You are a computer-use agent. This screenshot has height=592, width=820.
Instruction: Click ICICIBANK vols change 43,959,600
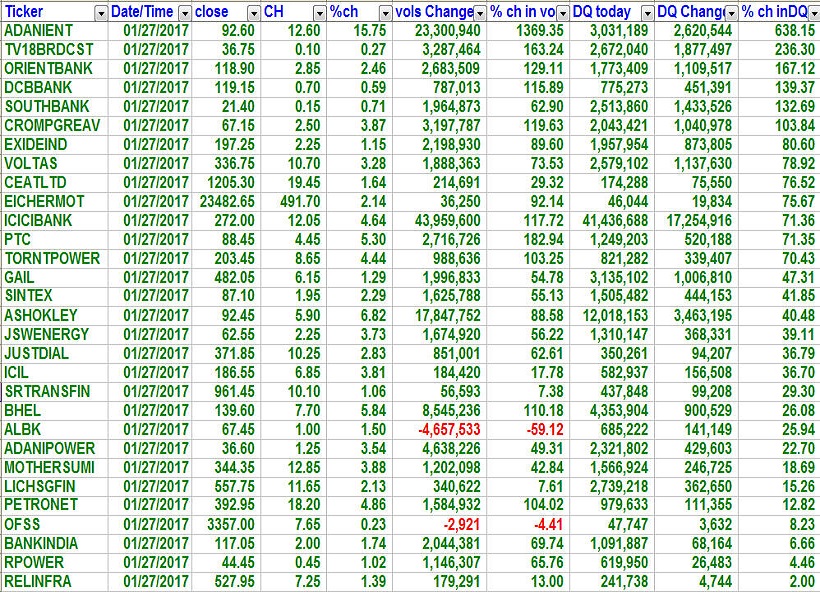pyautogui.click(x=448, y=220)
